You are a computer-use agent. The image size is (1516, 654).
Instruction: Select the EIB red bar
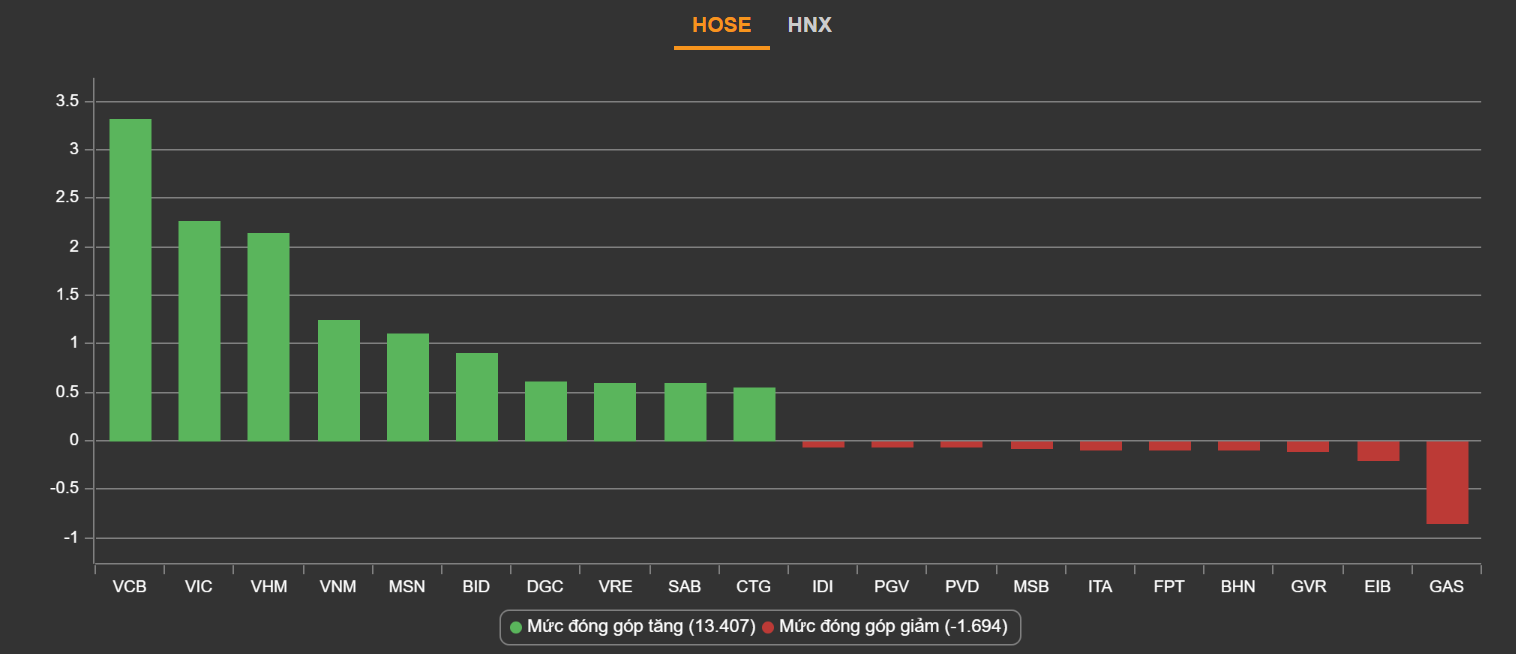tap(1378, 451)
